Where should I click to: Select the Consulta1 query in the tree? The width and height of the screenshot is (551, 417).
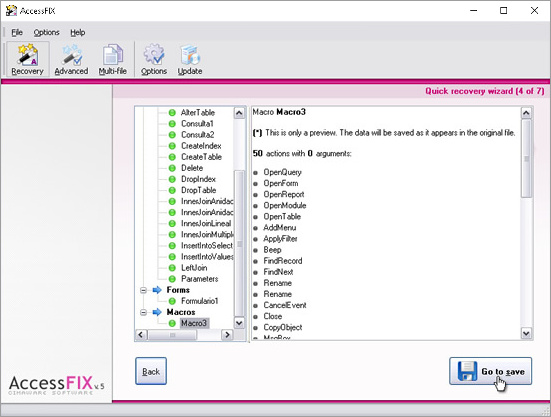197,124
